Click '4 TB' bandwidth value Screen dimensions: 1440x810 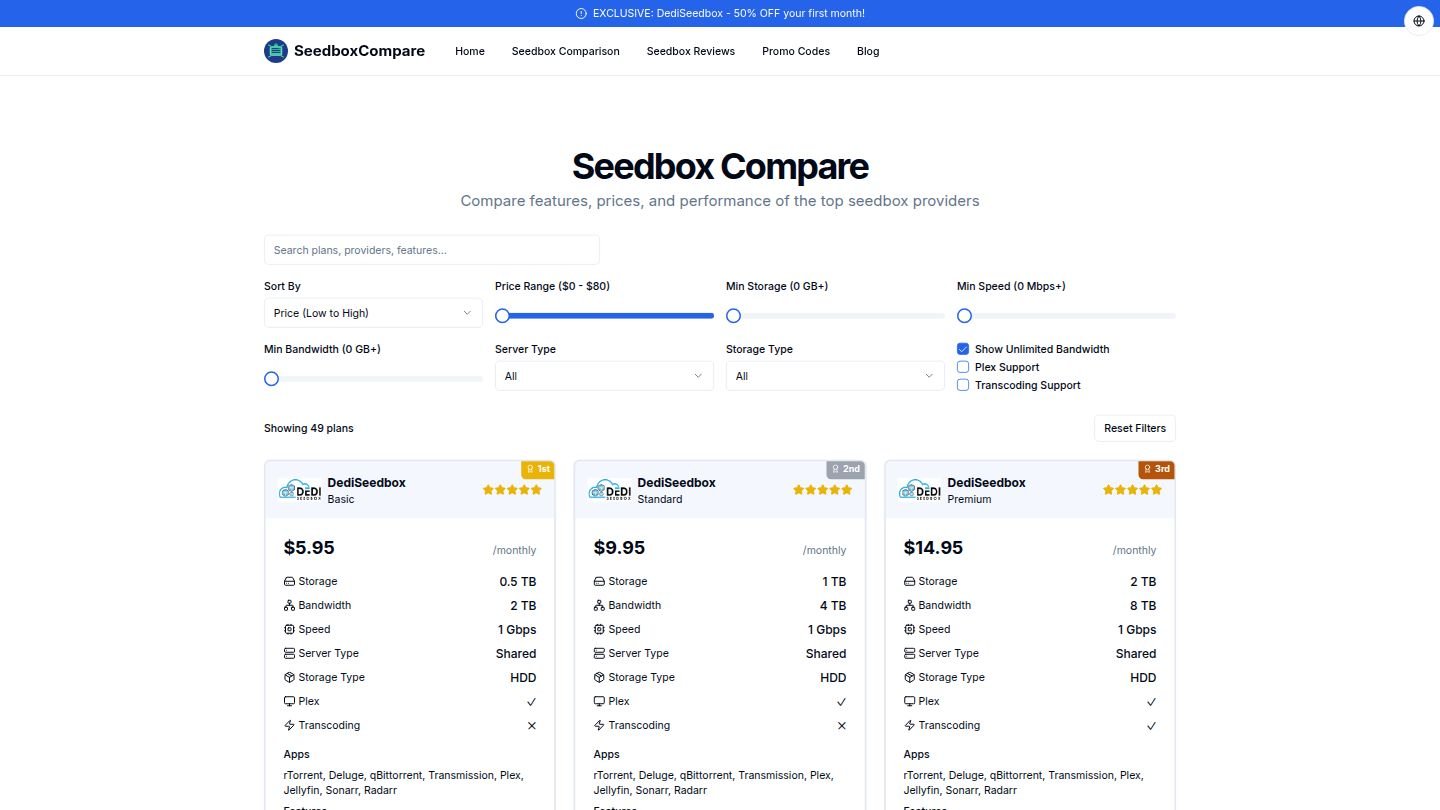(833, 606)
